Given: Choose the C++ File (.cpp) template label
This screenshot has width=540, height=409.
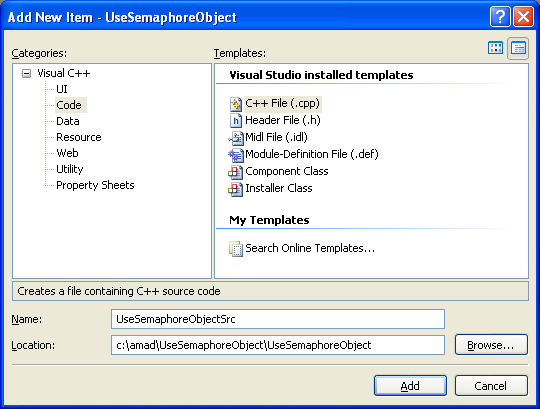Looking at the screenshot, I should point(283,104).
